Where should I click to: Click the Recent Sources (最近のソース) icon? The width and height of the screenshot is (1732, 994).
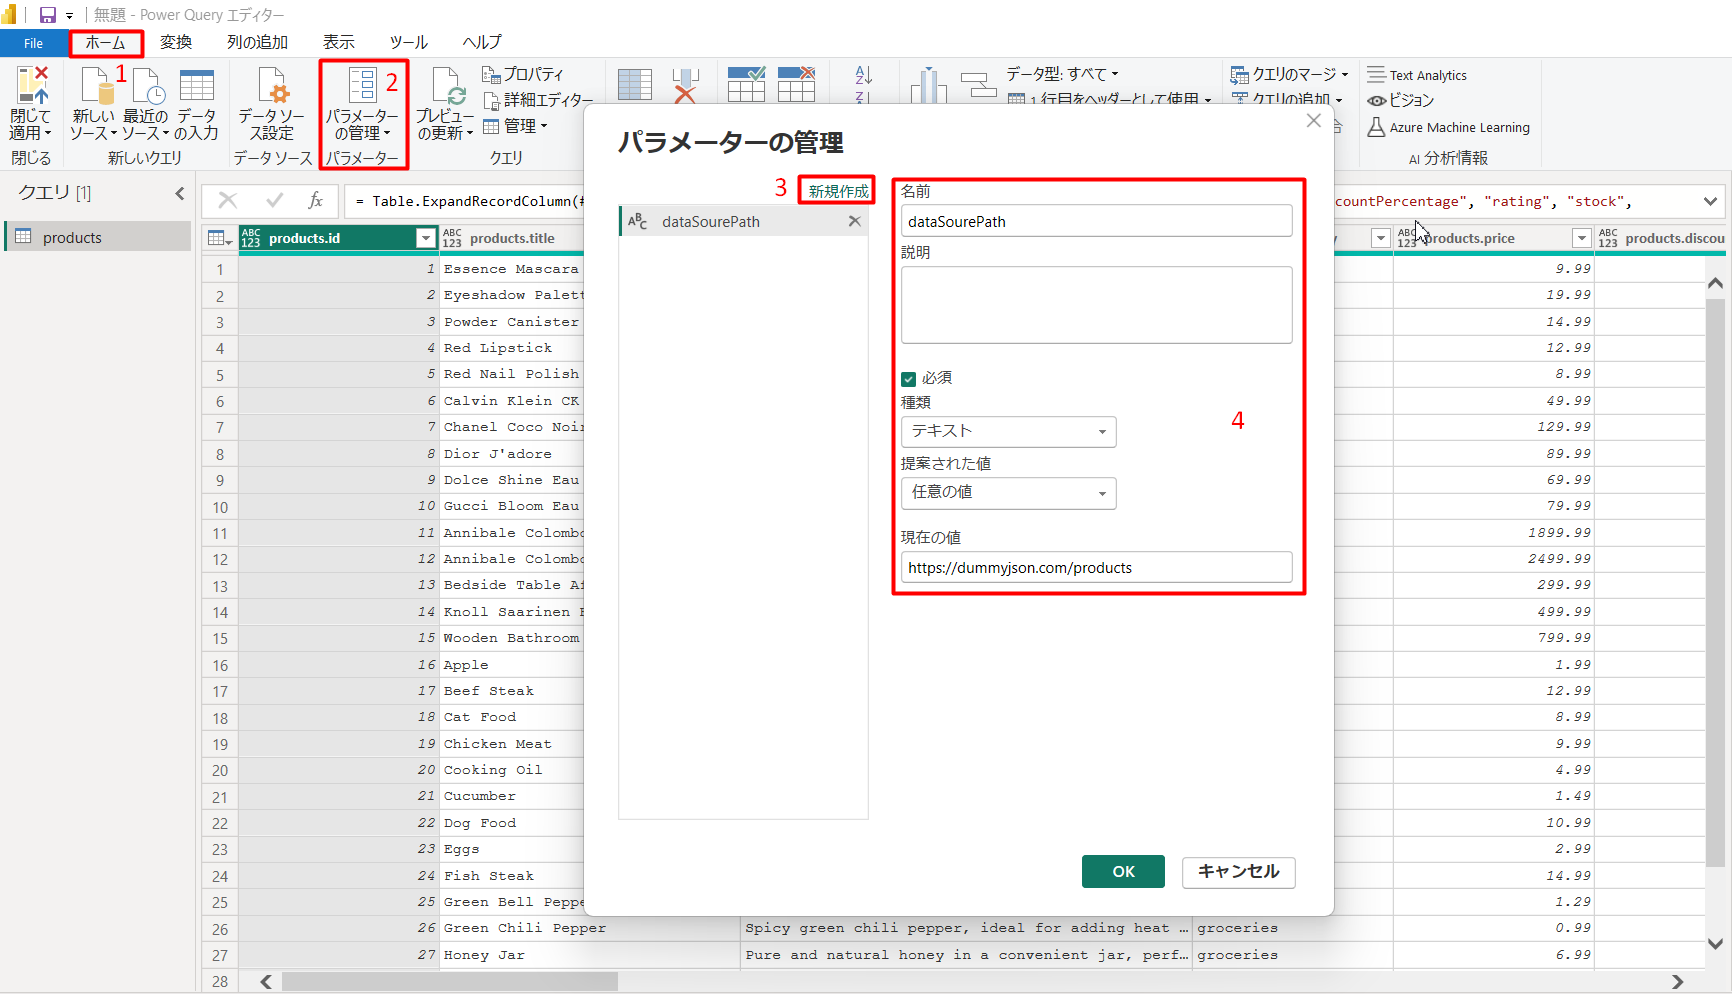(146, 88)
